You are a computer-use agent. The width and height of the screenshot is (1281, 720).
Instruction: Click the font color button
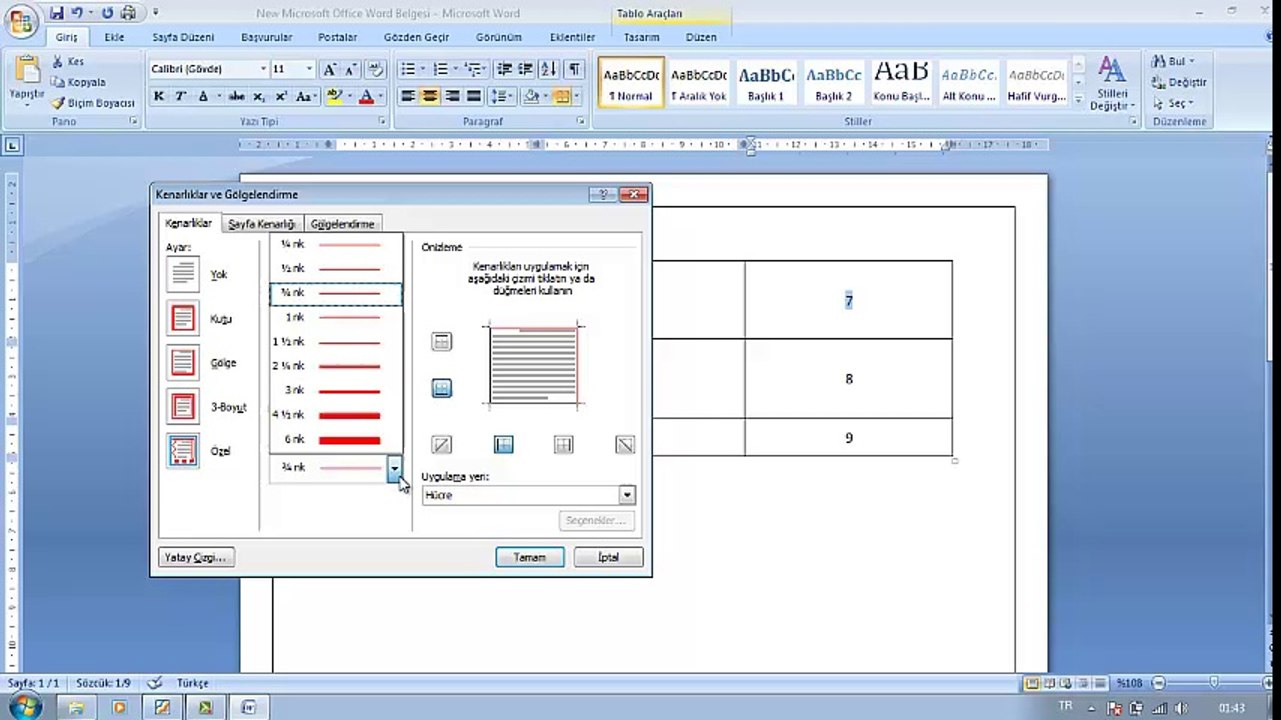(x=369, y=96)
